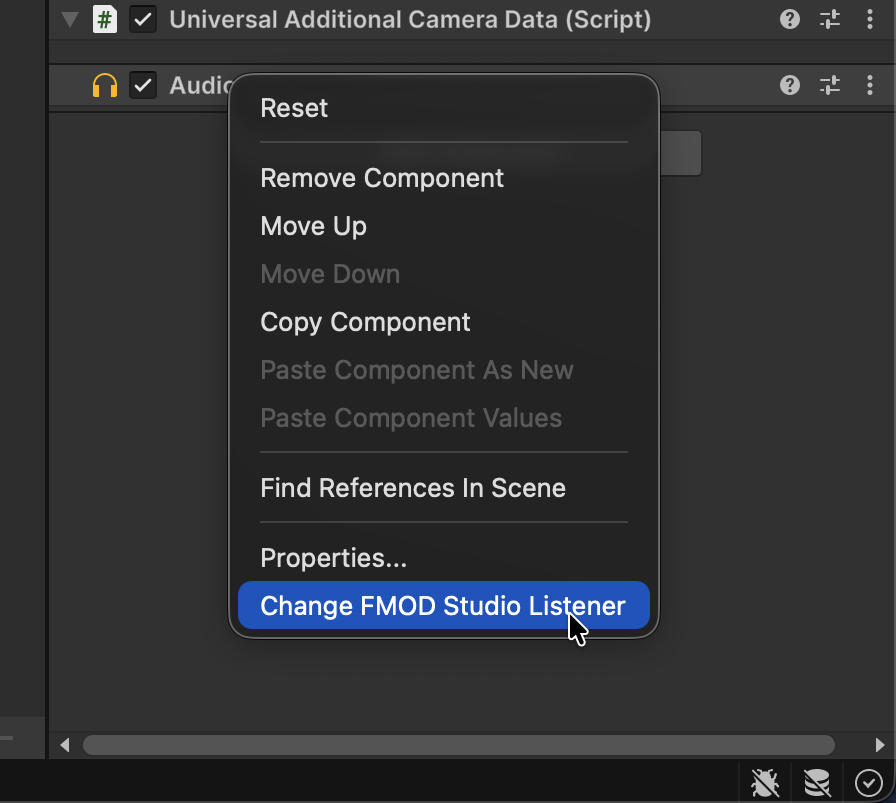Choose Reset in the context menu

(443, 108)
